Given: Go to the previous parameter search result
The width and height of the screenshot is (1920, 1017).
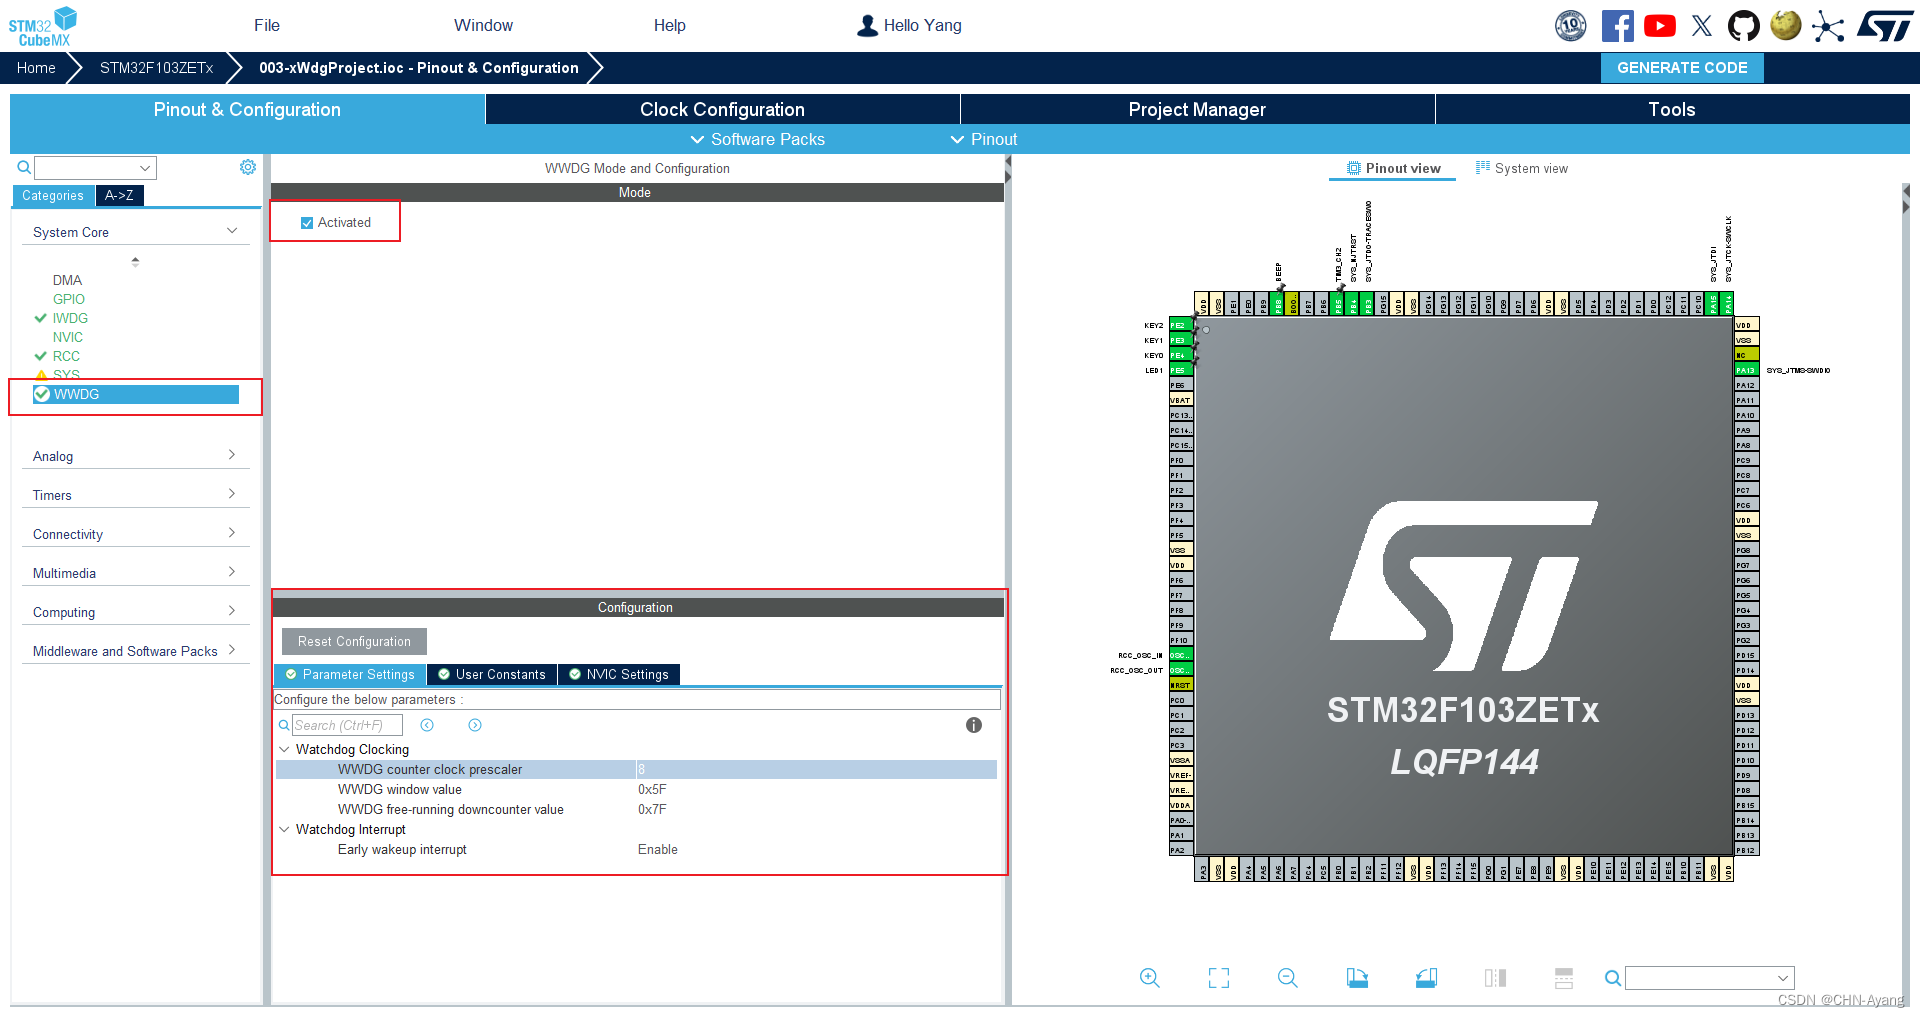Looking at the screenshot, I should tap(427, 725).
